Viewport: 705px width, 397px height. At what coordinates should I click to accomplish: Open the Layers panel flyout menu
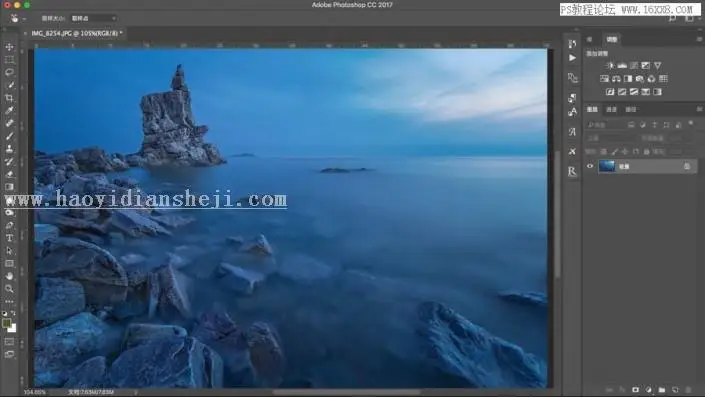699,109
